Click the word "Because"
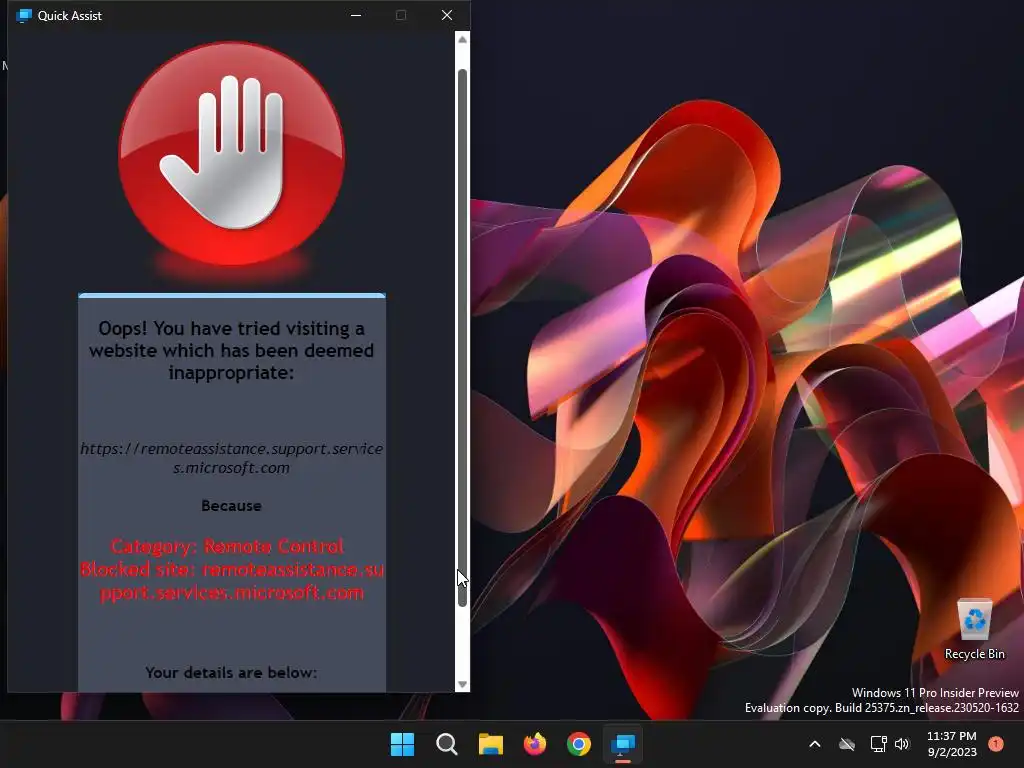Image resolution: width=1024 pixels, height=768 pixels. point(231,505)
